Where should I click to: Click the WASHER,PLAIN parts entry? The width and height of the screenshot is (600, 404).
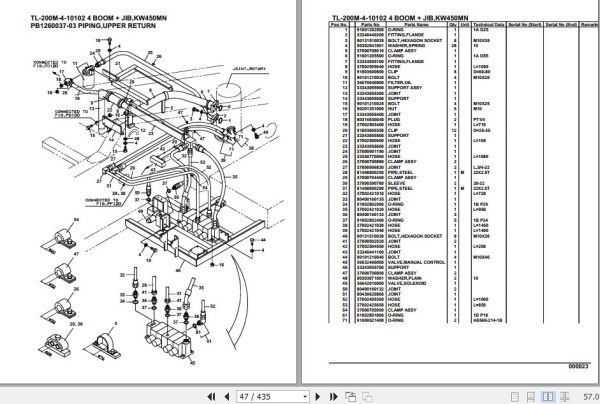[x=404, y=278]
